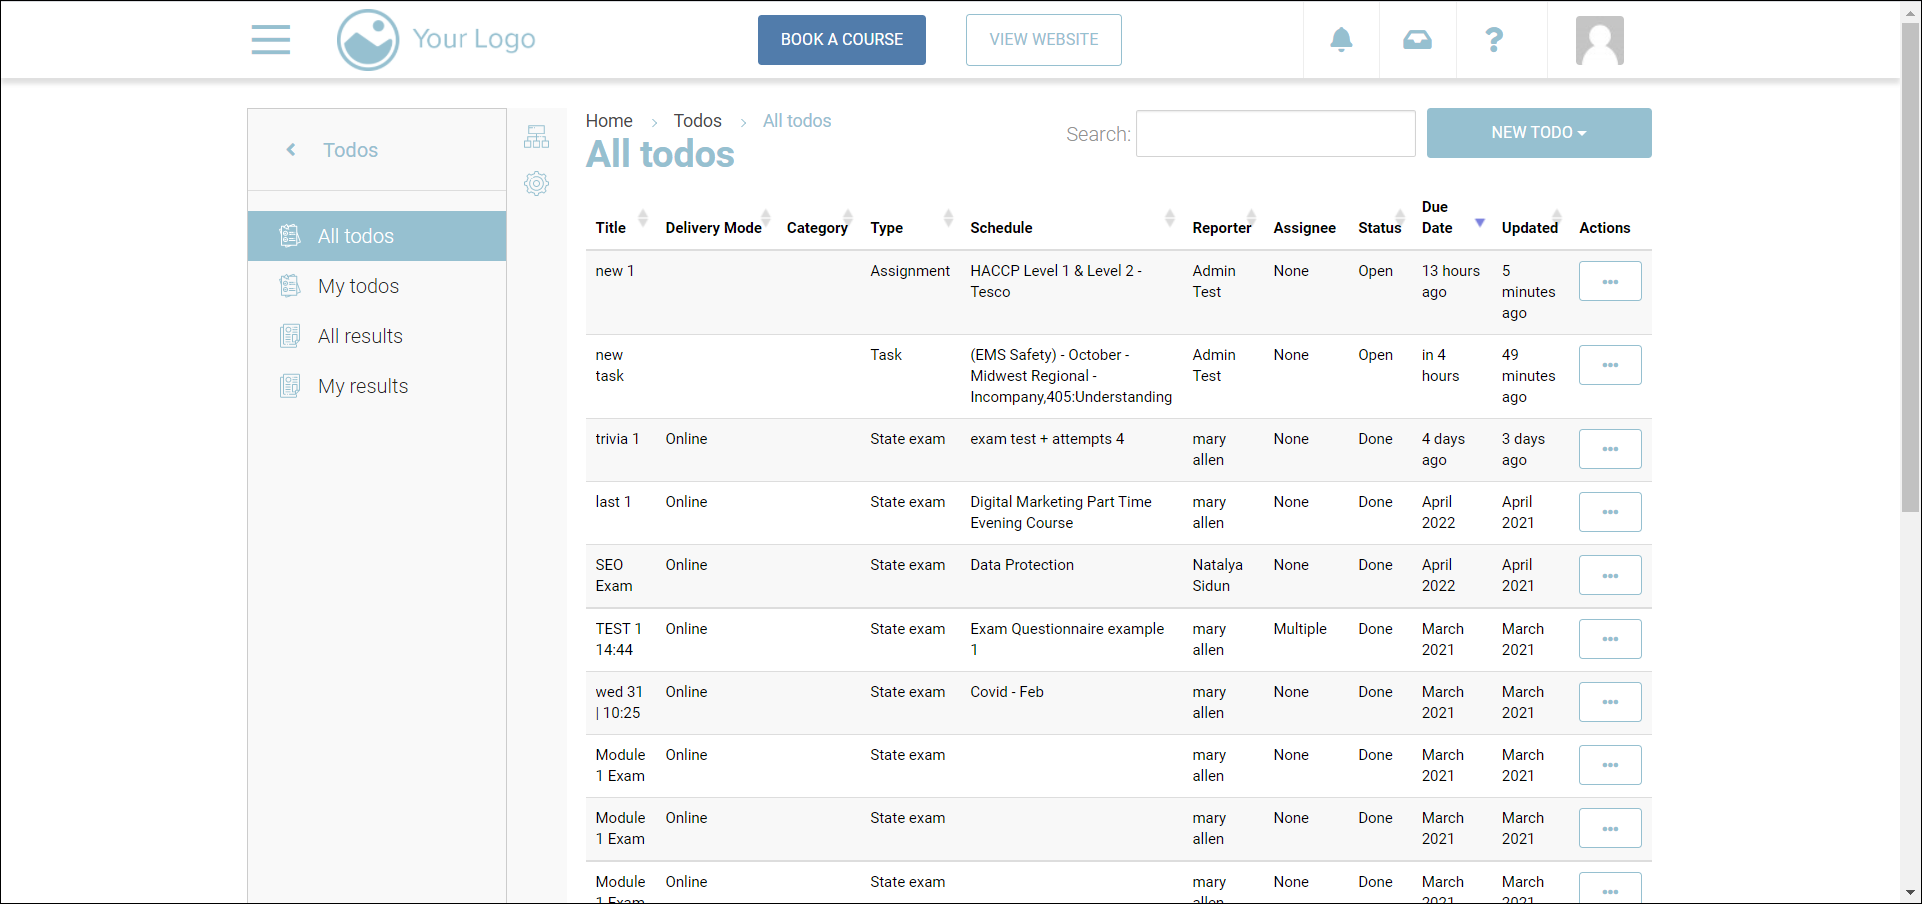Open the settings gear icon

point(536,183)
